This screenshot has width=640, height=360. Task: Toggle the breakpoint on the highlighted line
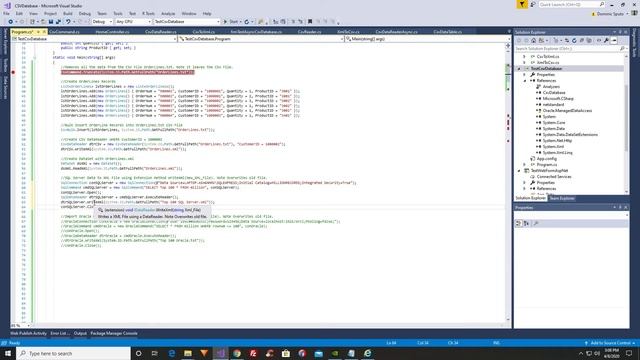13,72
